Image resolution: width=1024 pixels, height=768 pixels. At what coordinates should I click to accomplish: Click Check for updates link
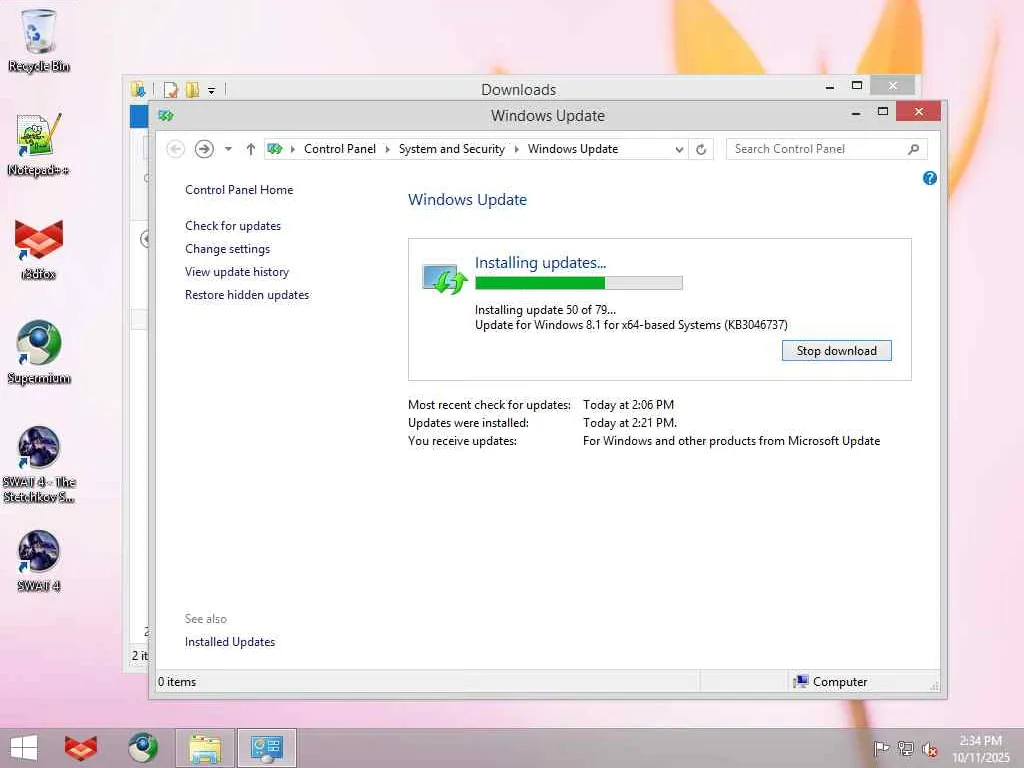tap(232, 226)
